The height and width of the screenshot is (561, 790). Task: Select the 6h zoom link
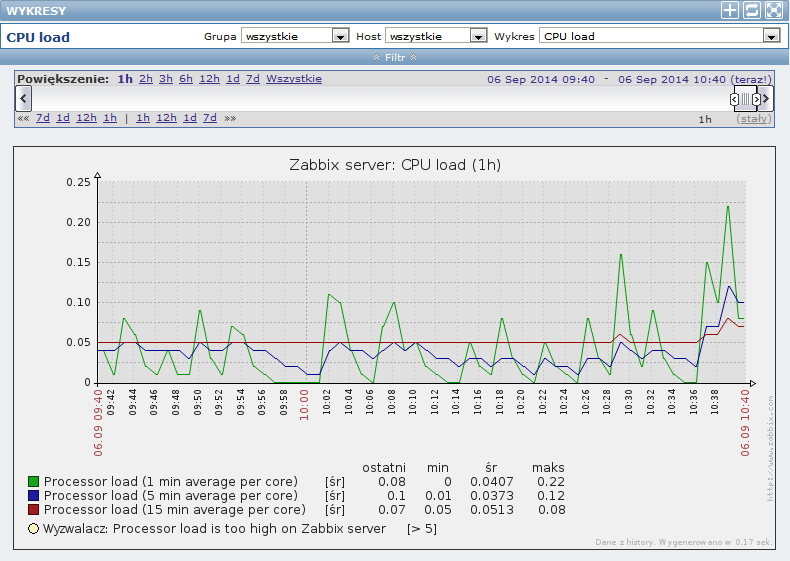(x=186, y=79)
